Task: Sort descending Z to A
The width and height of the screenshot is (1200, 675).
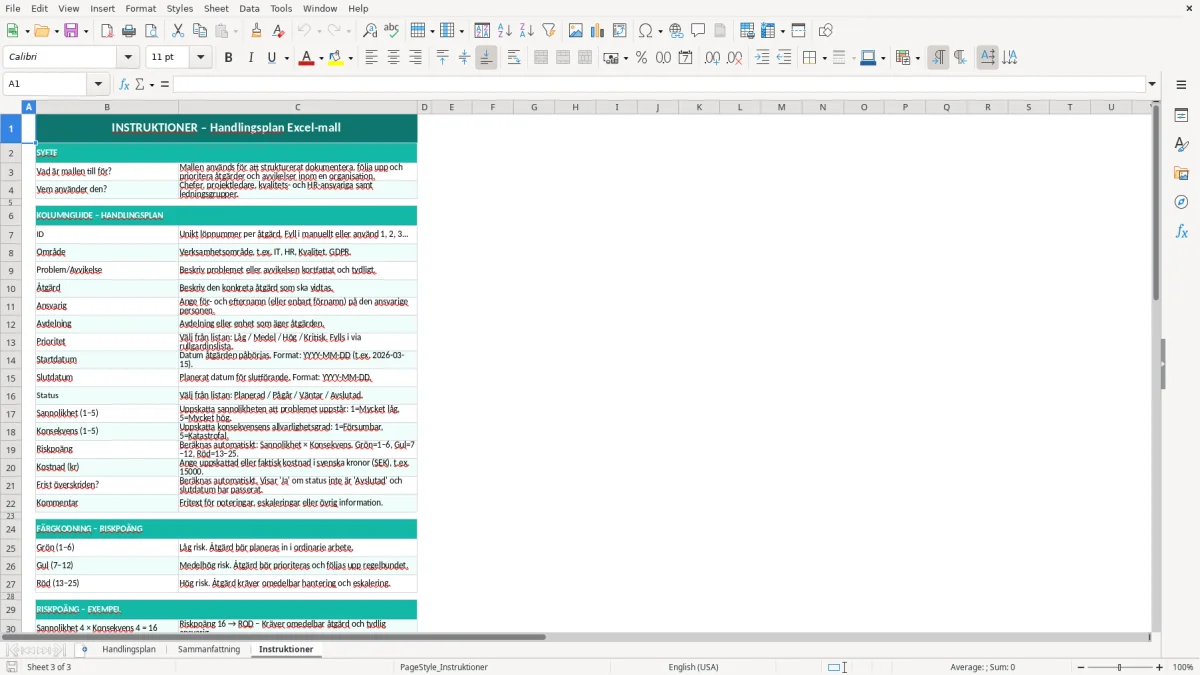Action: click(x=527, y=31)
